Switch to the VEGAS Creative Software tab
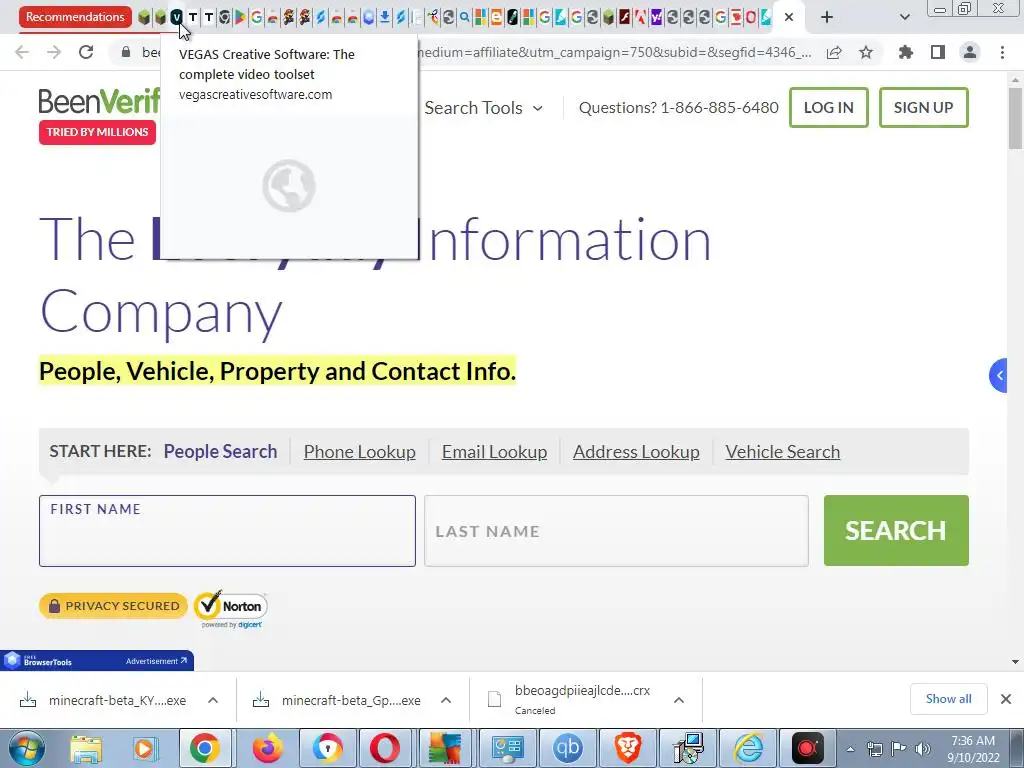 [176, 17]
